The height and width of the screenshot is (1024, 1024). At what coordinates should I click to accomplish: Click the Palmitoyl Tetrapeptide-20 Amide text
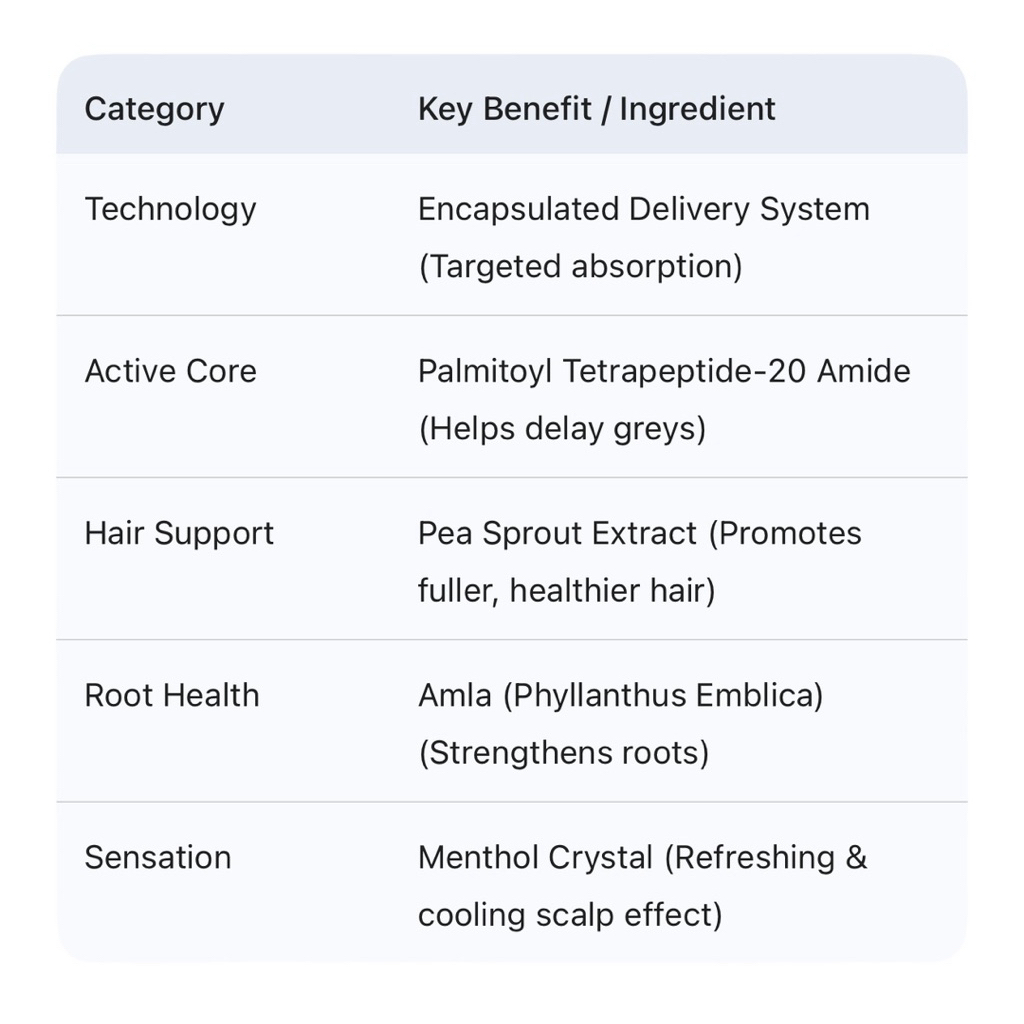point(664,371)
